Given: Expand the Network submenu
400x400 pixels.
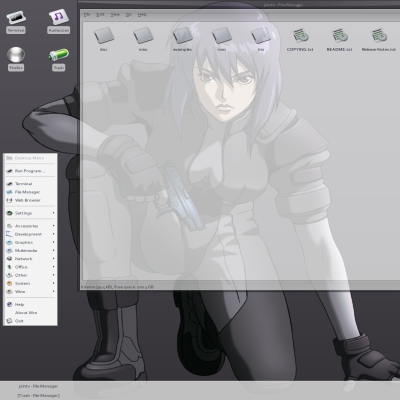Looking at the screenshot, I should pyautogui.click(x=30, y=259).
